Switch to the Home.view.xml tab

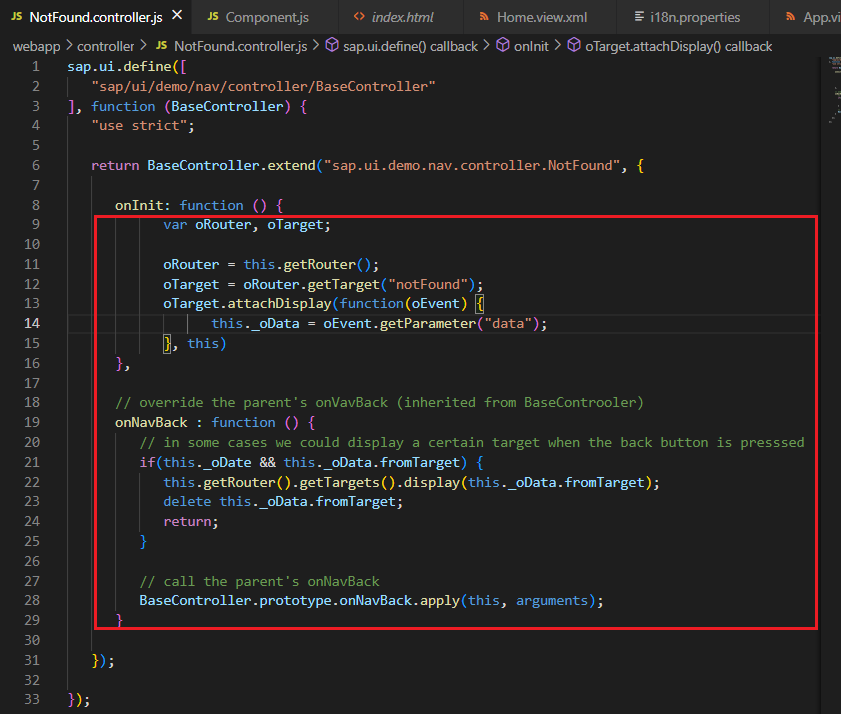tap(542, 17)
